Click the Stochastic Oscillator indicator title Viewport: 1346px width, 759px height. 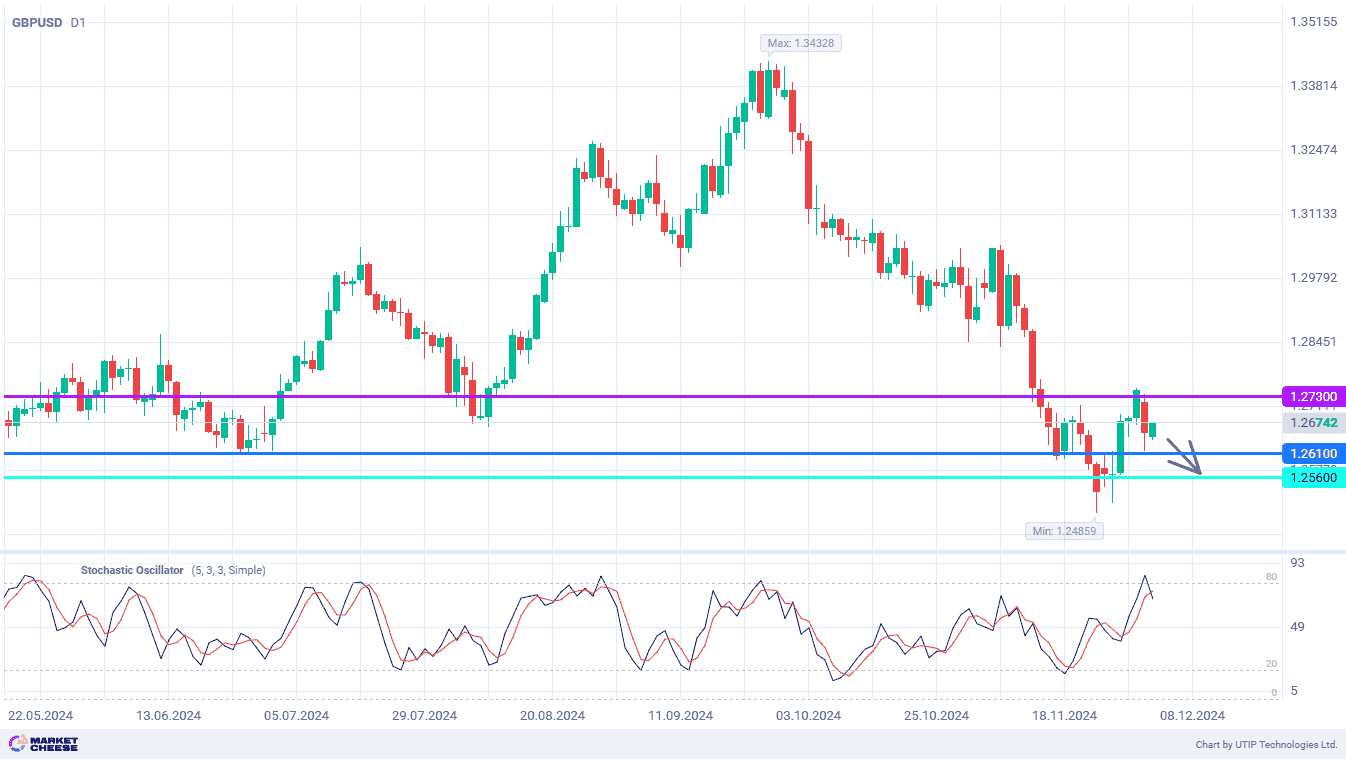(x=132, y=570)
